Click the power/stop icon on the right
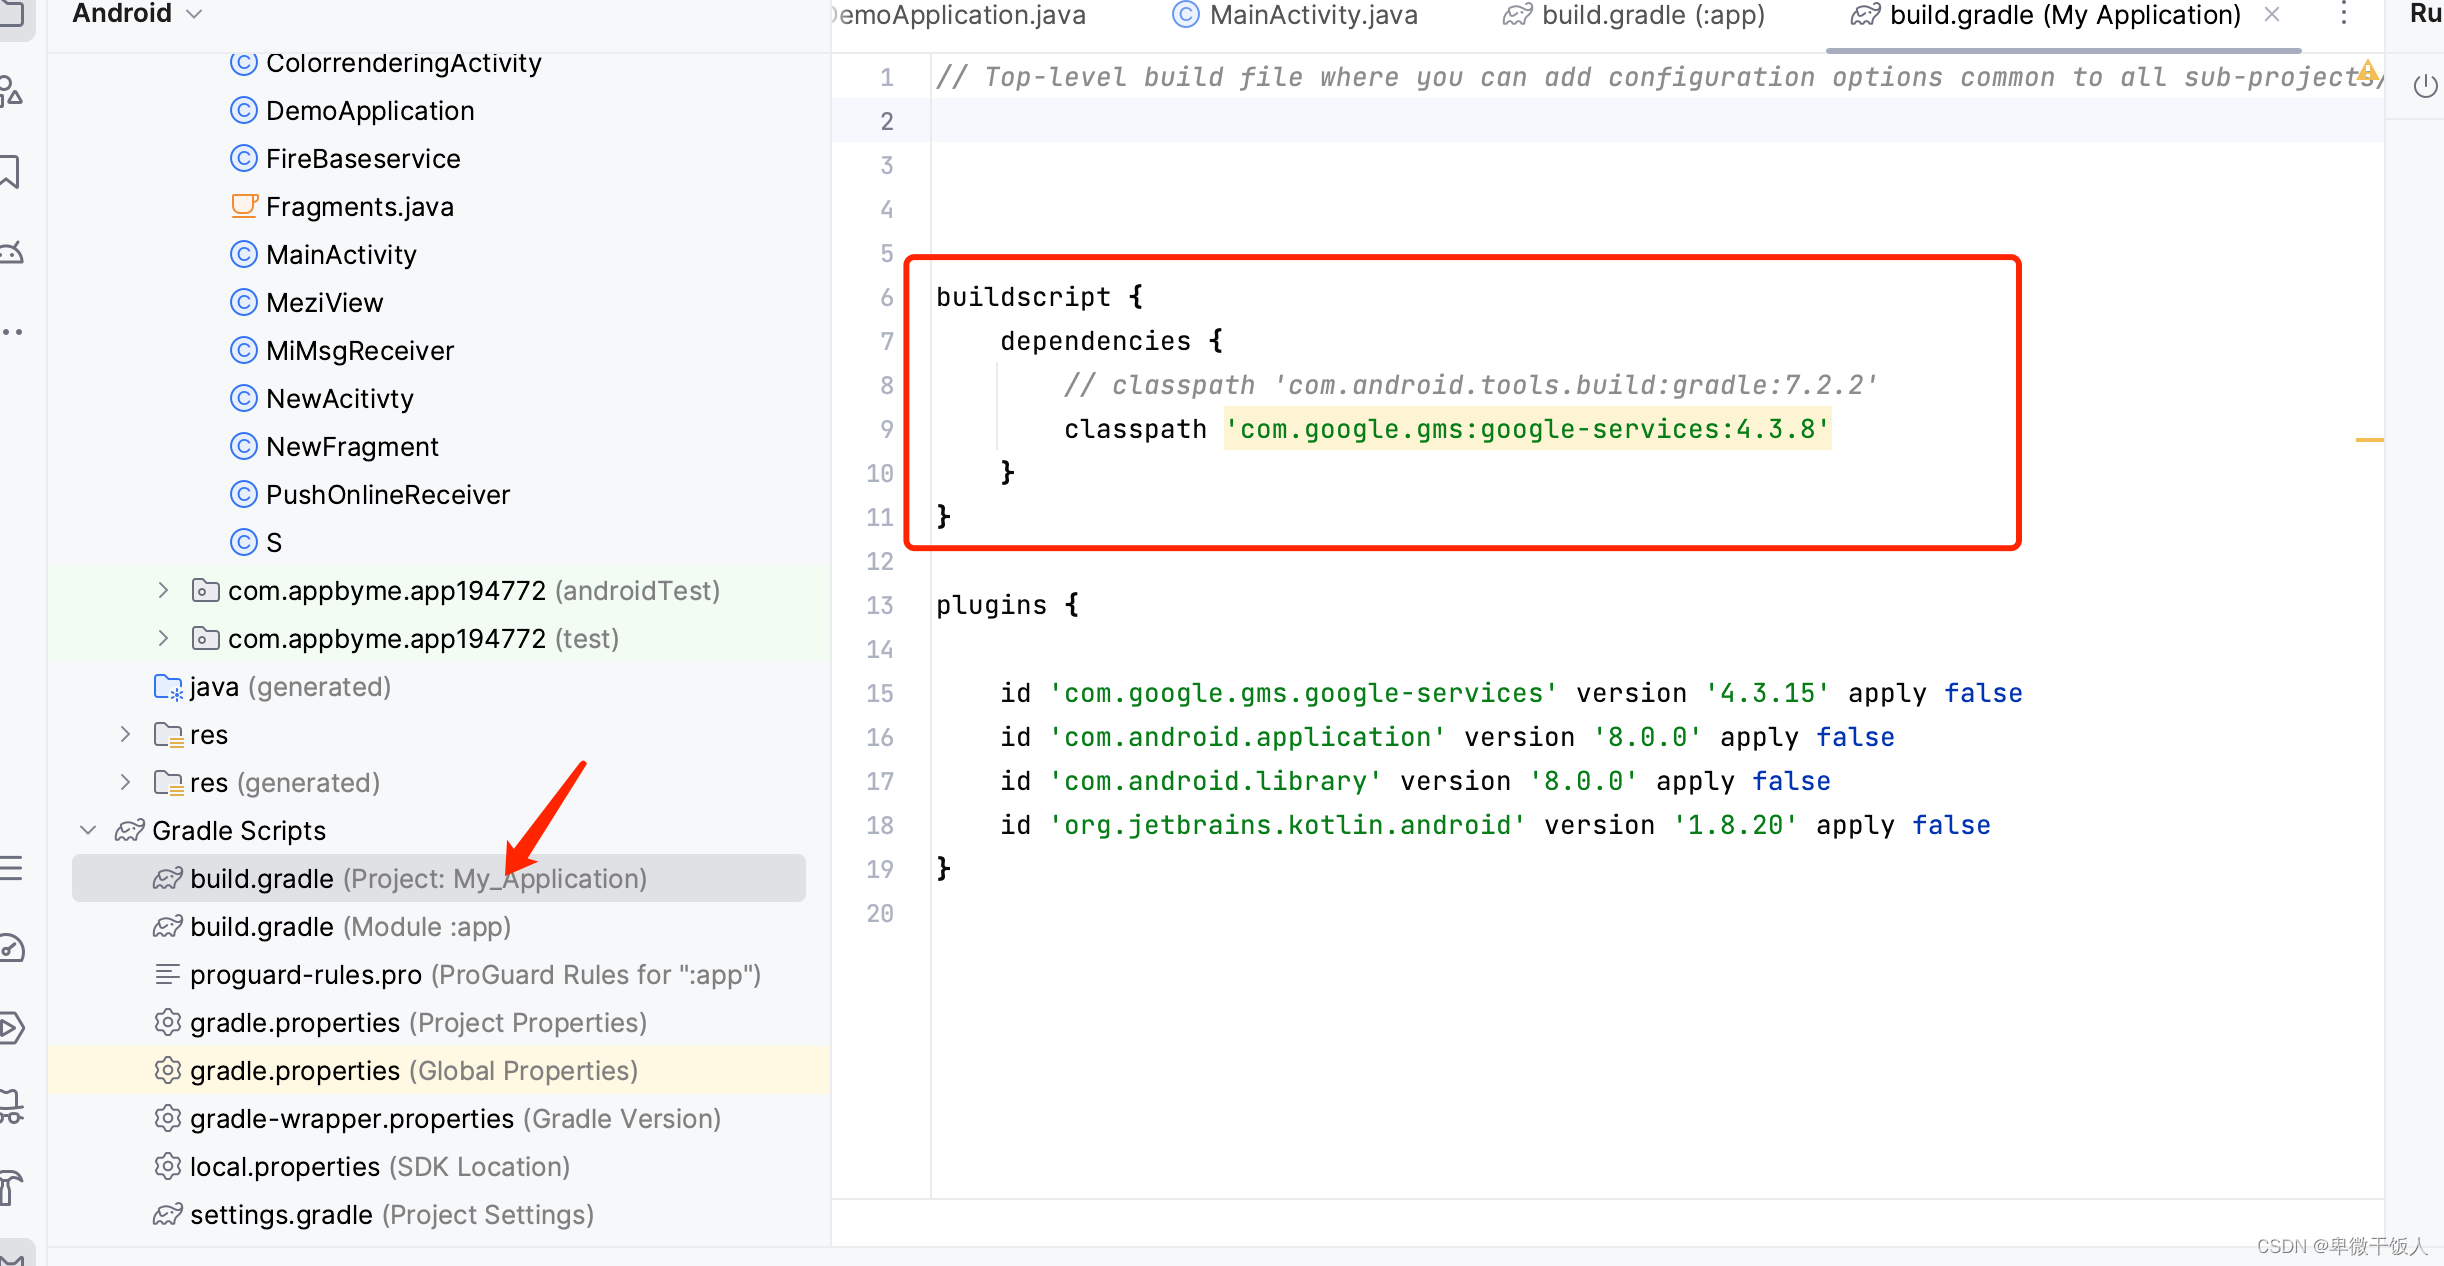 click(x=2425, y=85)
